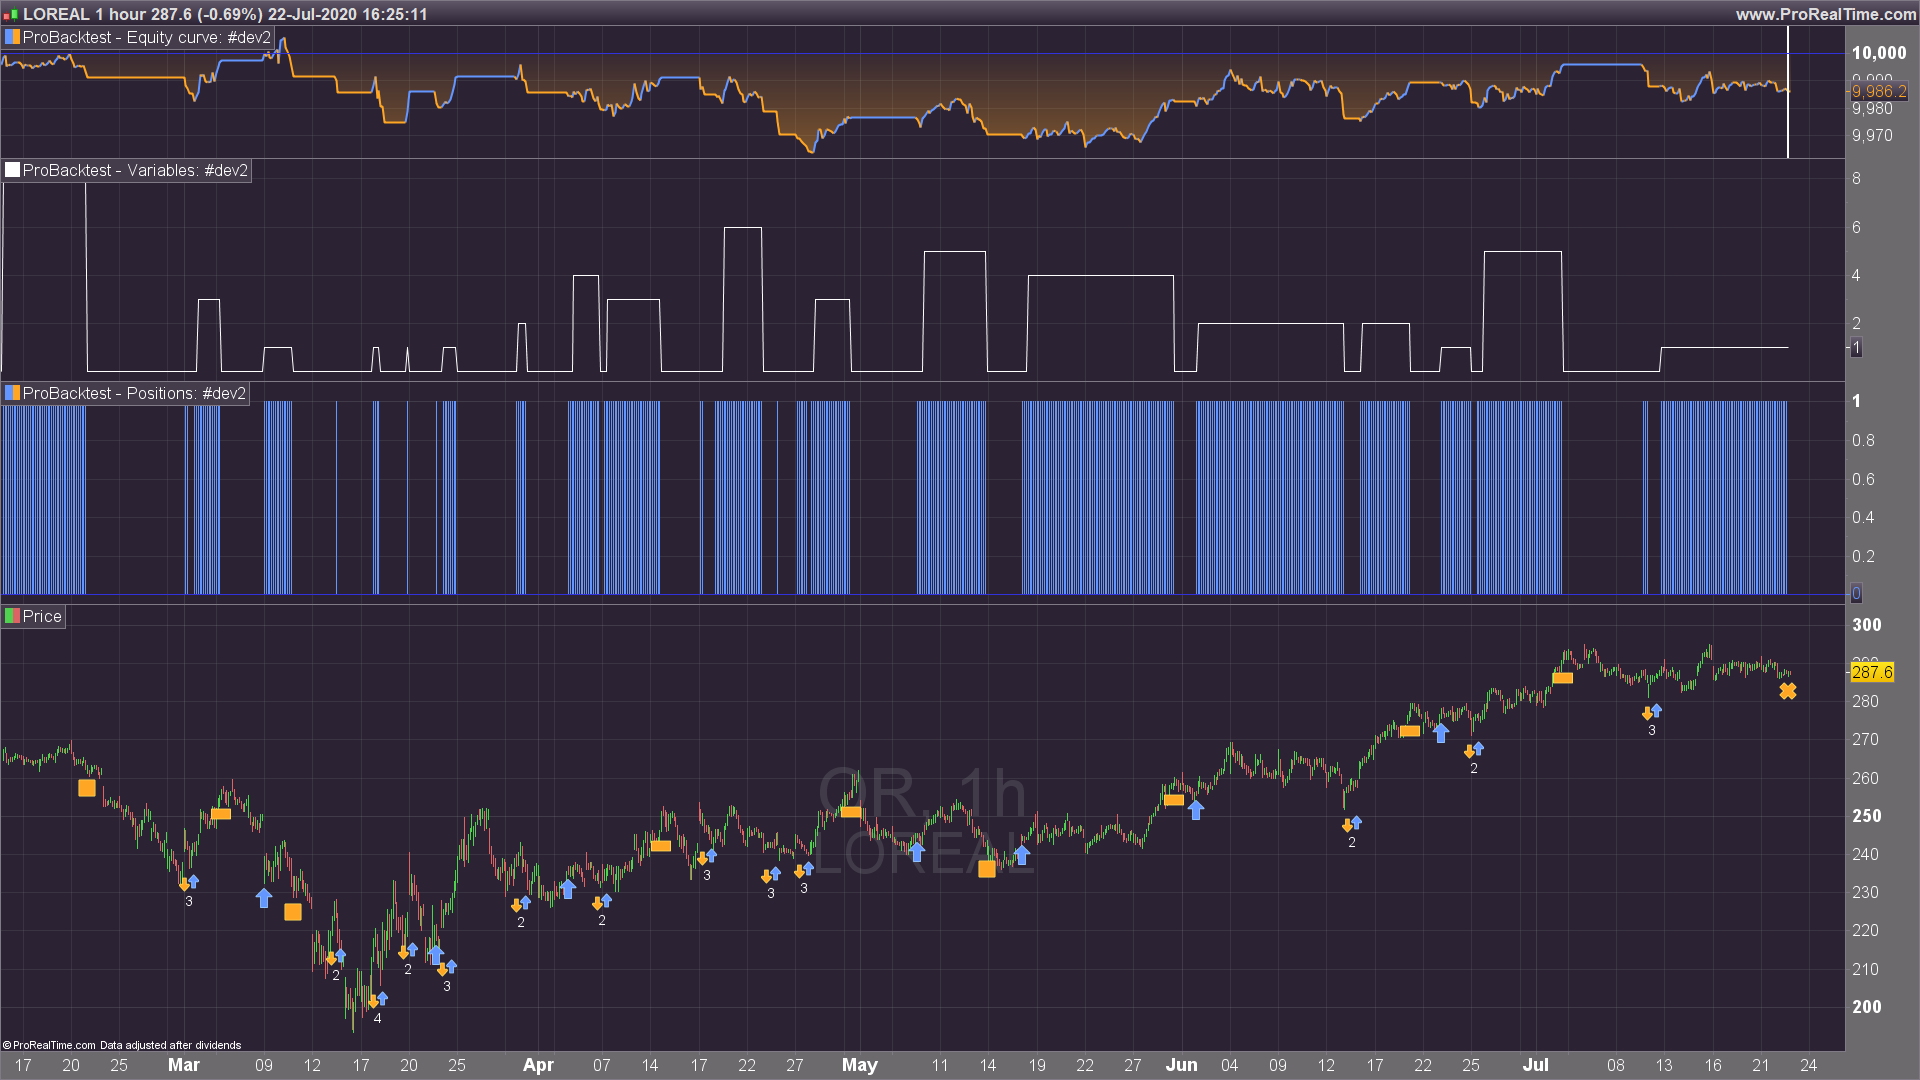Click the candlestick icon beside LOREAL title
Image resolution: width=1920 pixels, height=1080 pixels.
(10, 15)
